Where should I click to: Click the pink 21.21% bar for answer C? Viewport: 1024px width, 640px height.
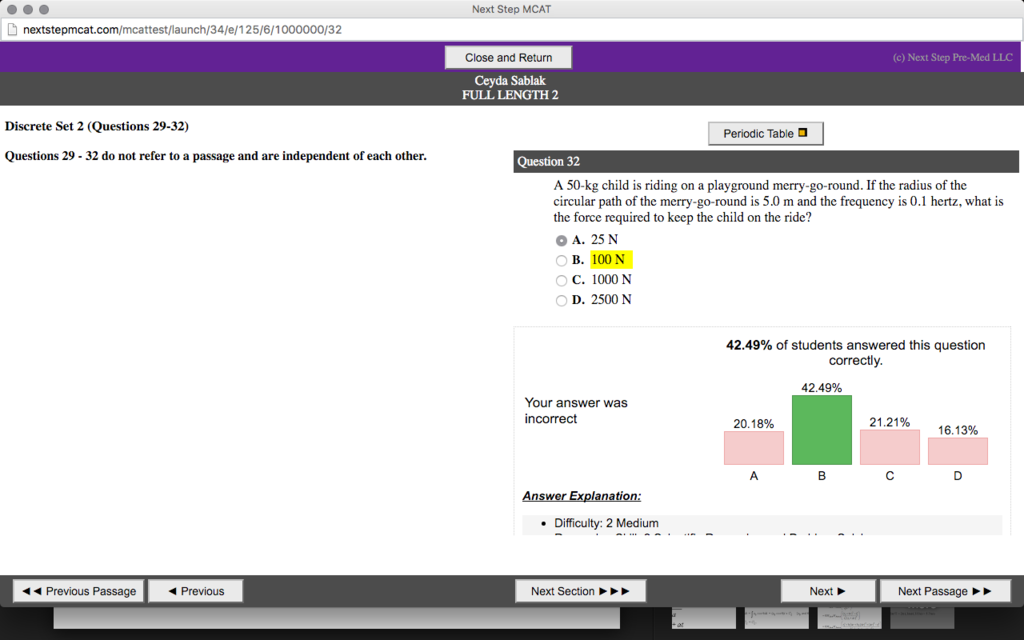(889, 447)
